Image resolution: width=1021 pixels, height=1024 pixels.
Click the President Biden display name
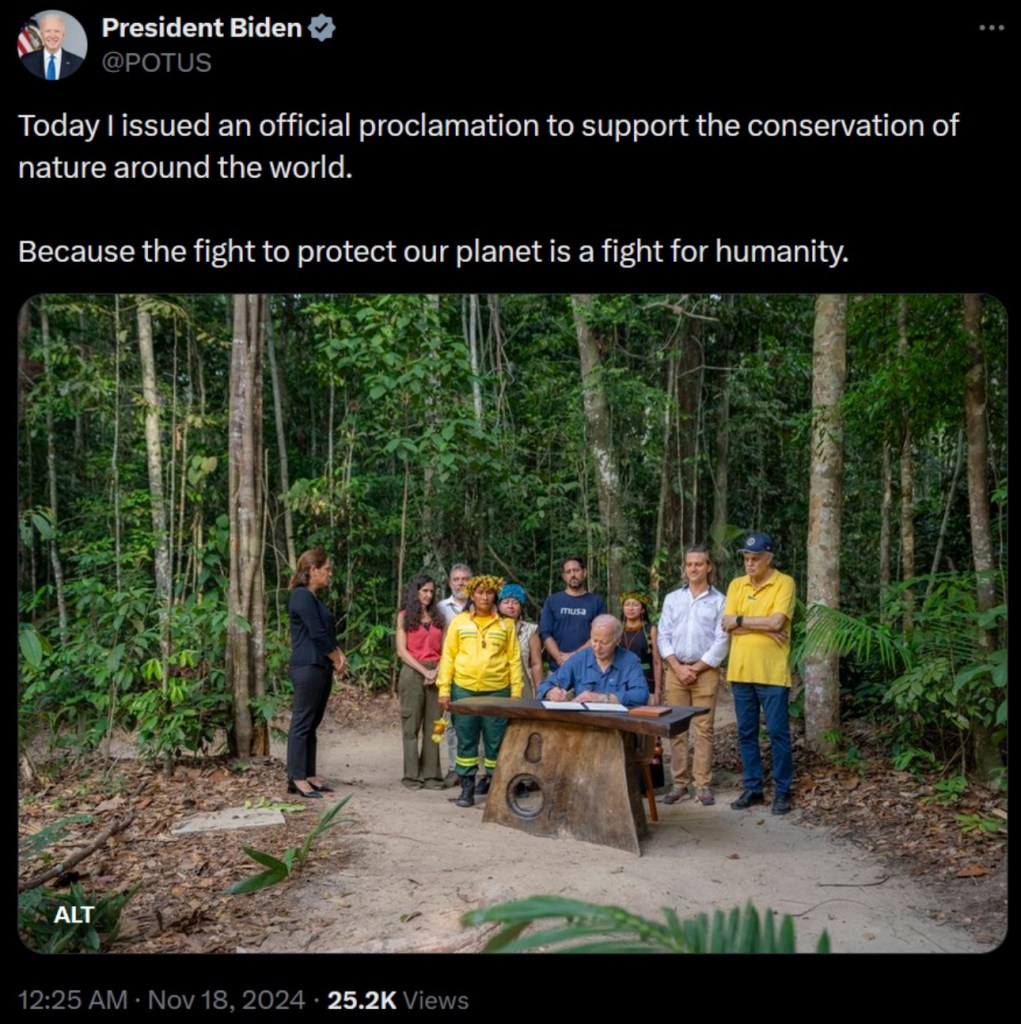click(201, 28)
